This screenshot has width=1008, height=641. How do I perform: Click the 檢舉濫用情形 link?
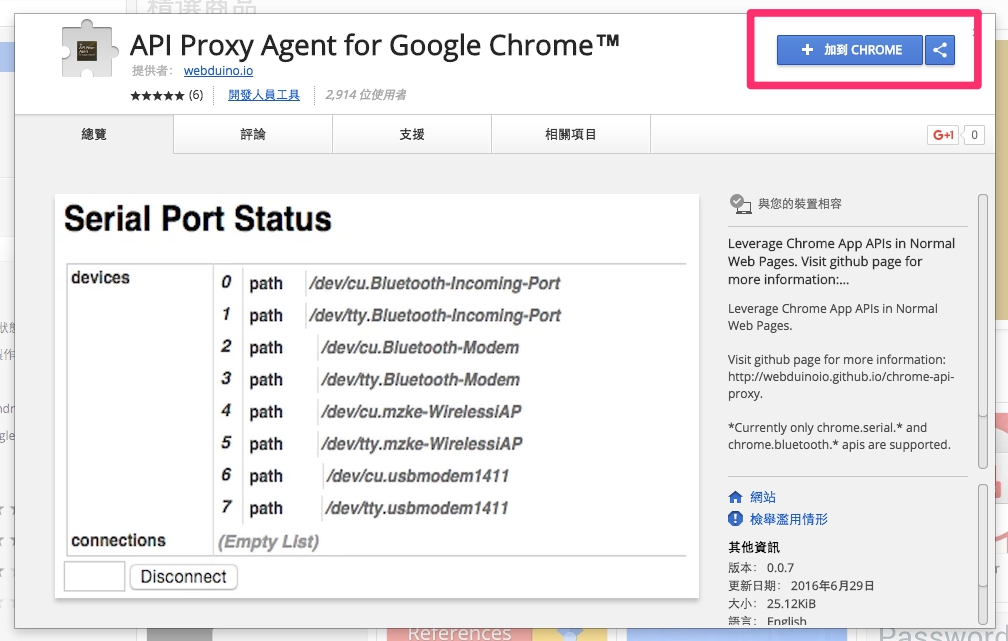[789, 519]
